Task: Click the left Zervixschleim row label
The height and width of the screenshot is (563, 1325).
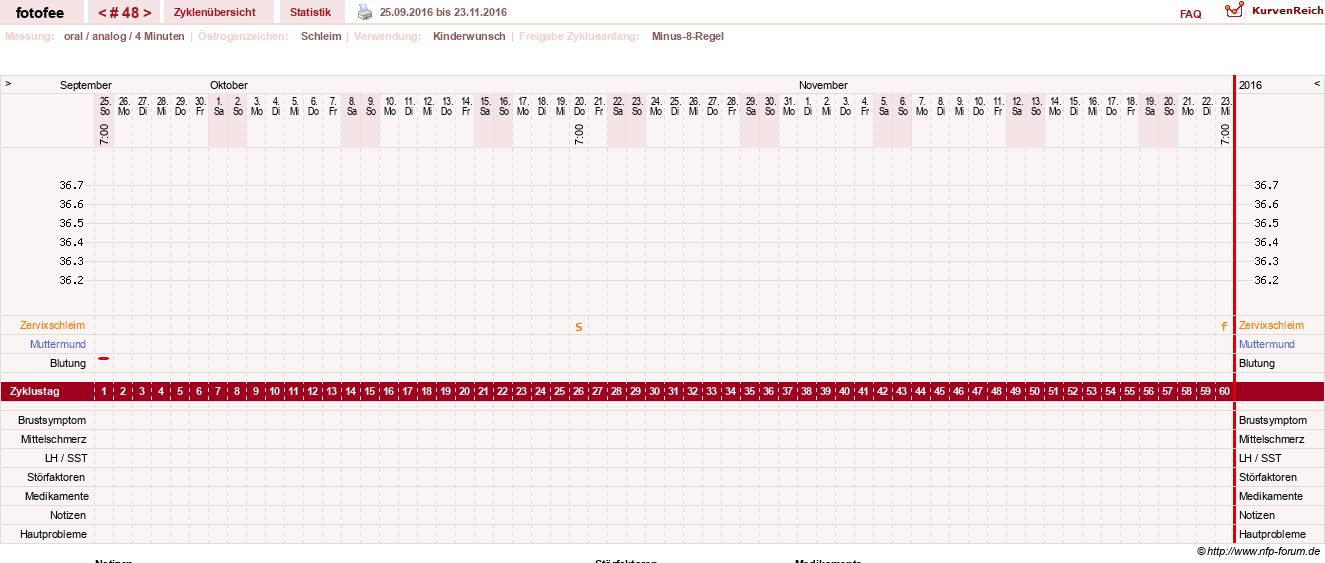Action: pos(52,325)
